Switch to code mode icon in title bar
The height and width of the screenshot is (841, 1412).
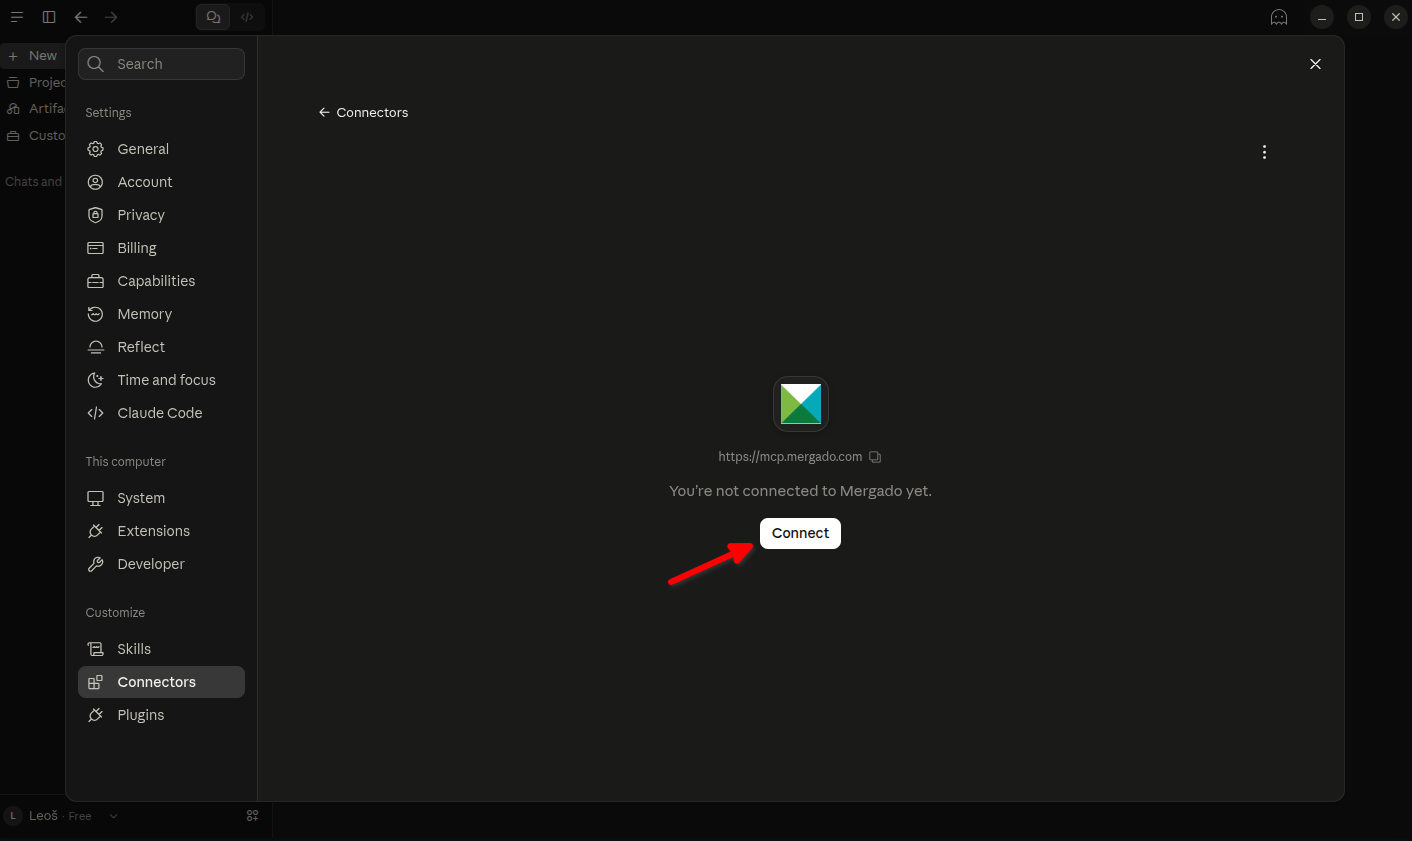point(247,17)
